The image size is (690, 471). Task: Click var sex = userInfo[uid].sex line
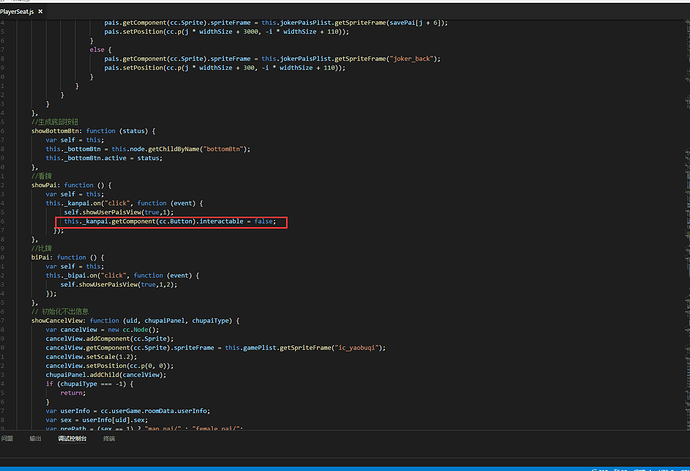point(97,420)
